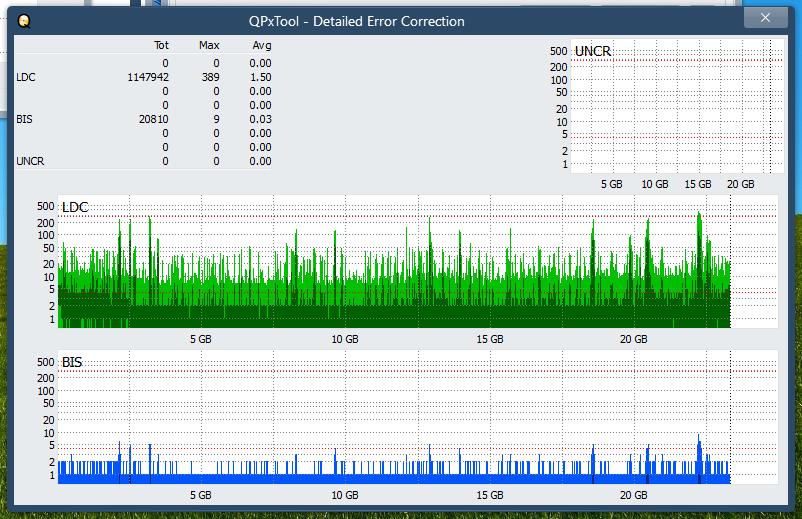The image size is (802, 519).
Task: Click the LDC chart title
Action: point(75,207)
